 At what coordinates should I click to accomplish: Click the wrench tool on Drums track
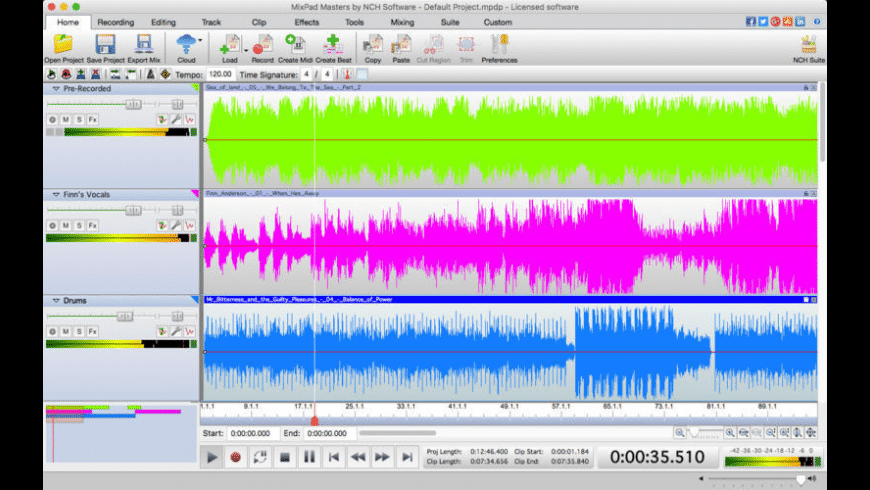(x=176, y=331)
